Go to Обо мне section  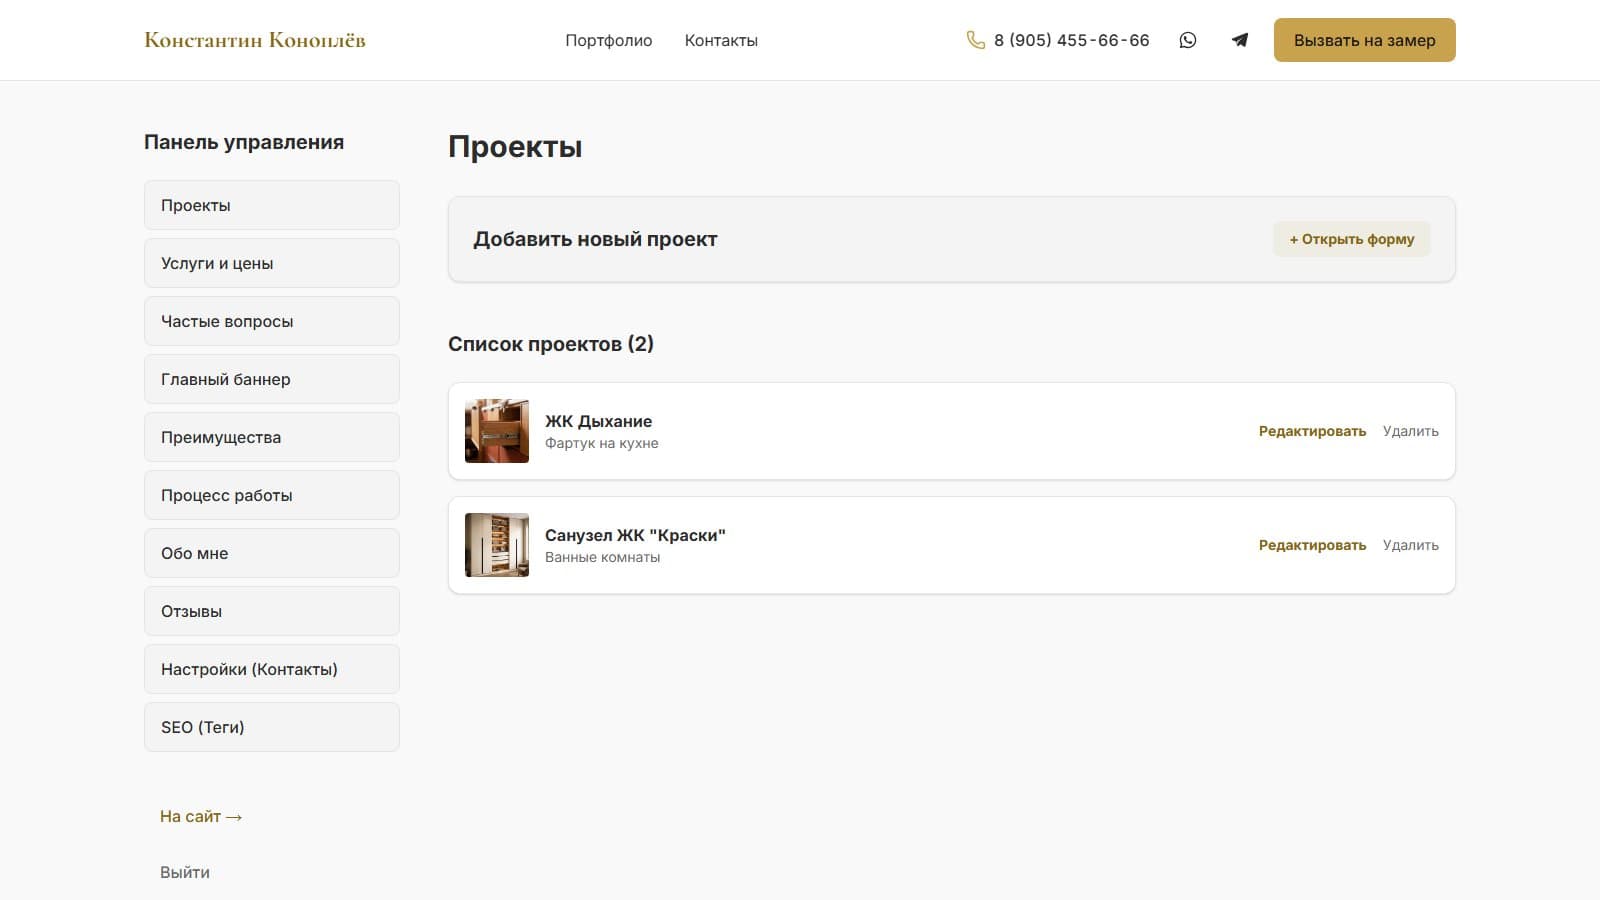click(272, 553)
